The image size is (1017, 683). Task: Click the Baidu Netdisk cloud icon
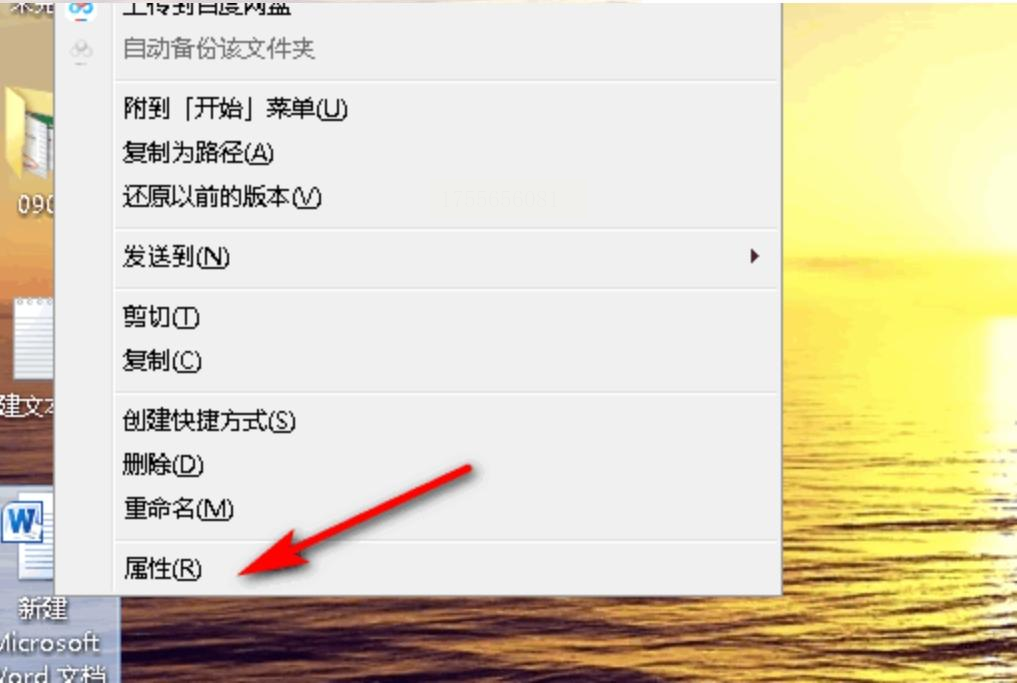(81, 9)
